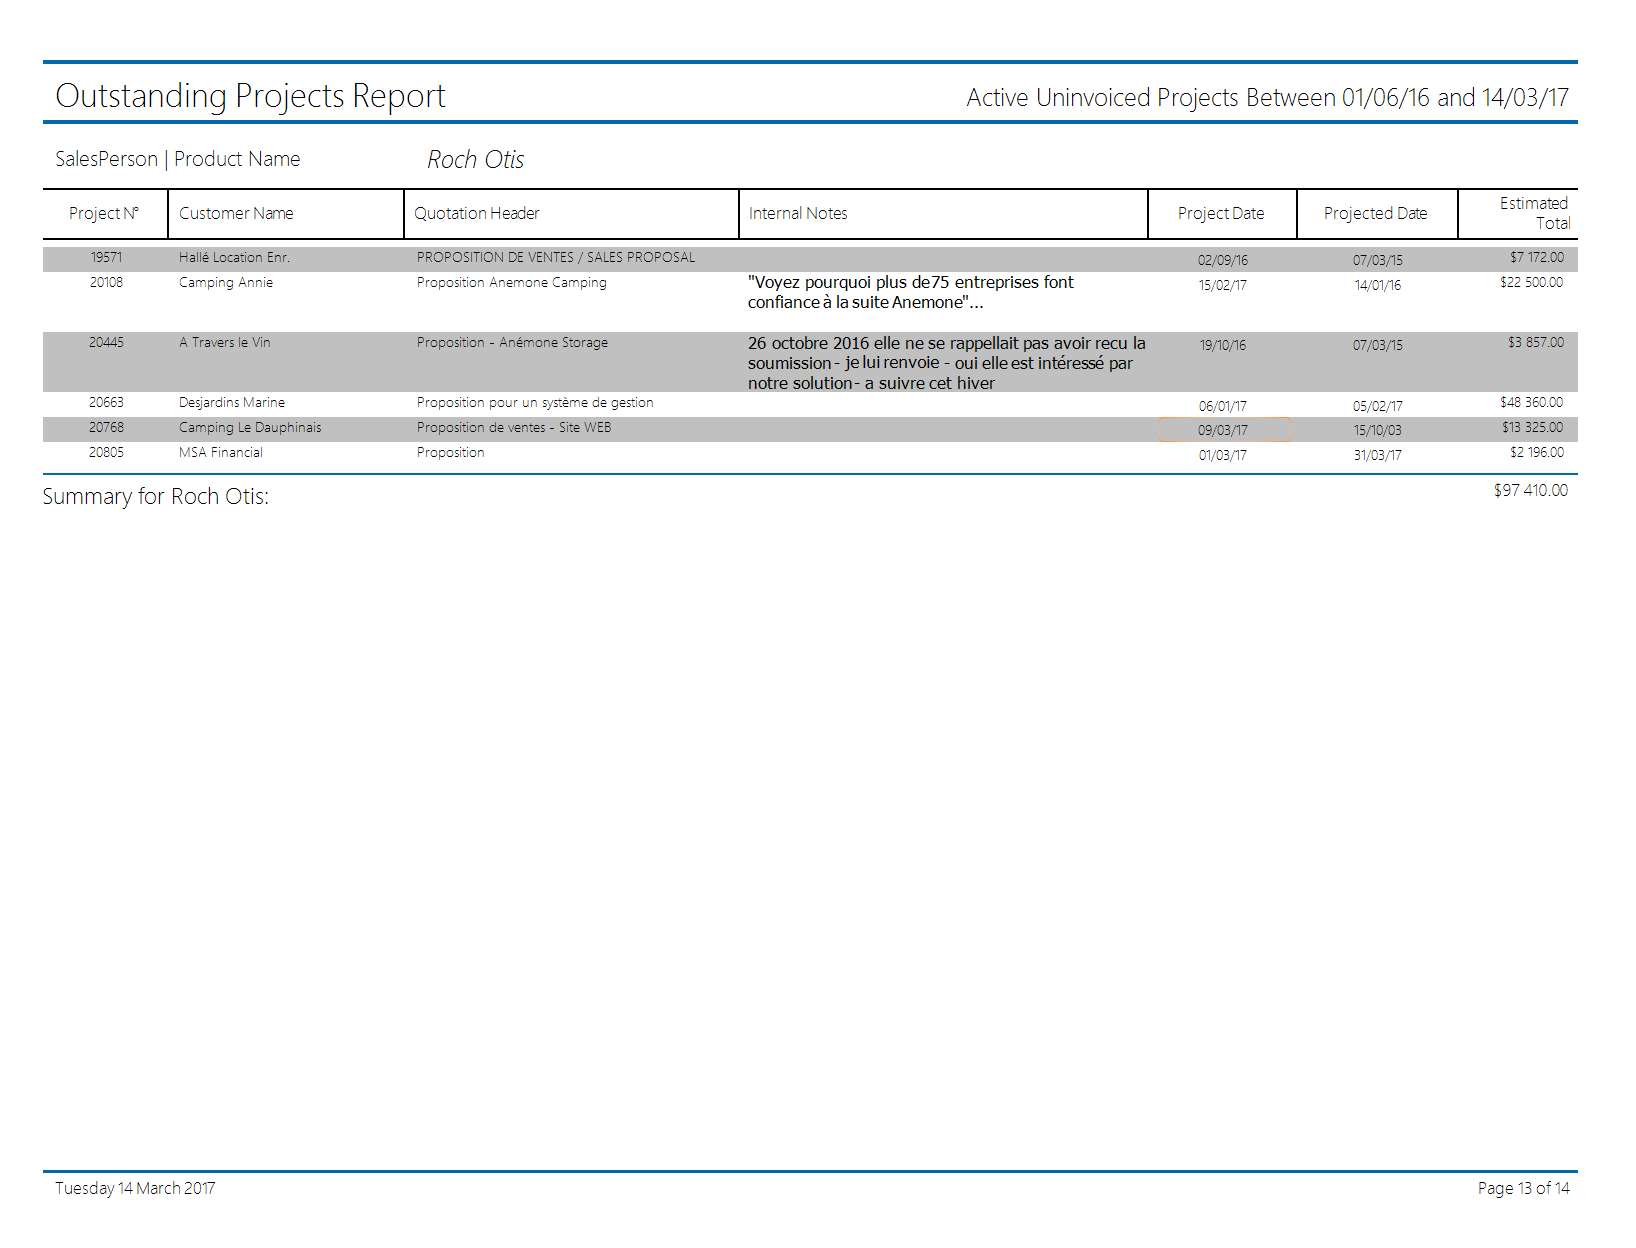Screen dimensions: 1636x1248
Task: Click the $97 410.00 summary total
Action: tap(1530, 491)
